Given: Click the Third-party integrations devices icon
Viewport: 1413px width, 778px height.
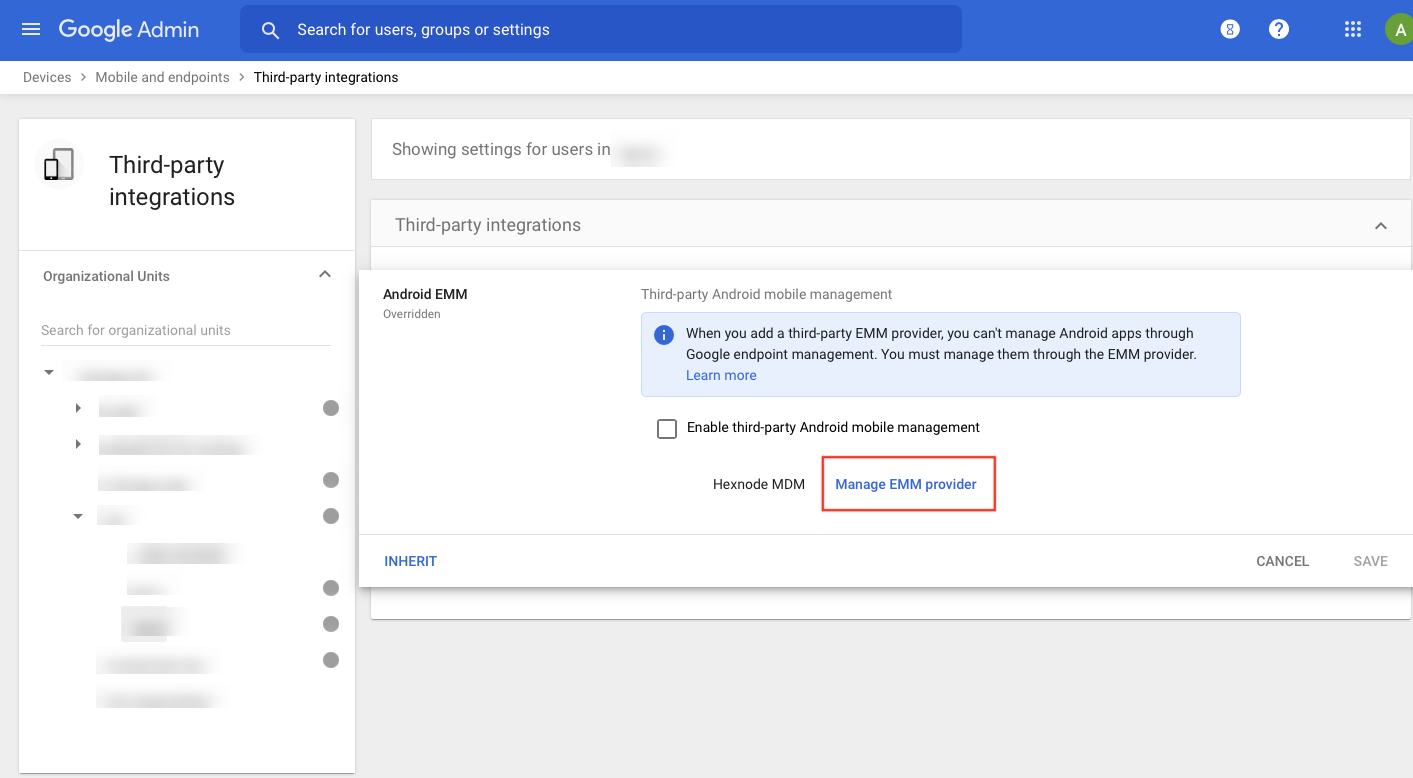Looking at the screenshot, I should pos(58,165).
